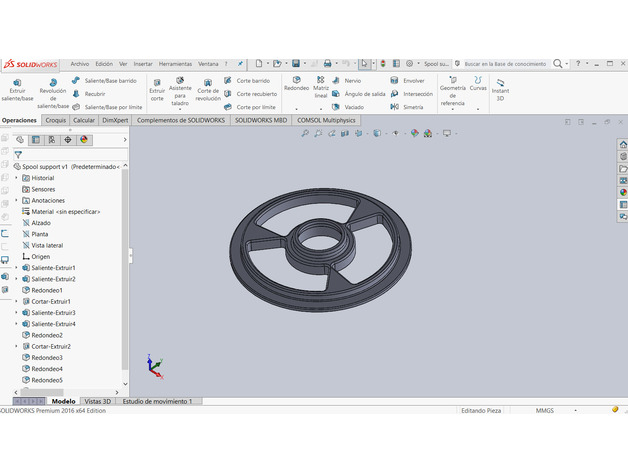The image size is (628, 472).
Task: Select Matriz lineal pattern tool
Action: [x=321, y=87]
